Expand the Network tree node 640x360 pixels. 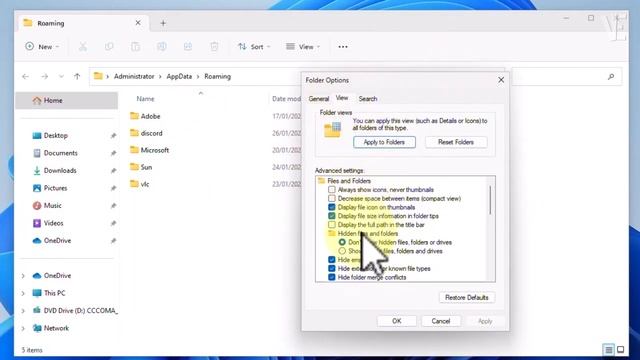pos(23,329)
